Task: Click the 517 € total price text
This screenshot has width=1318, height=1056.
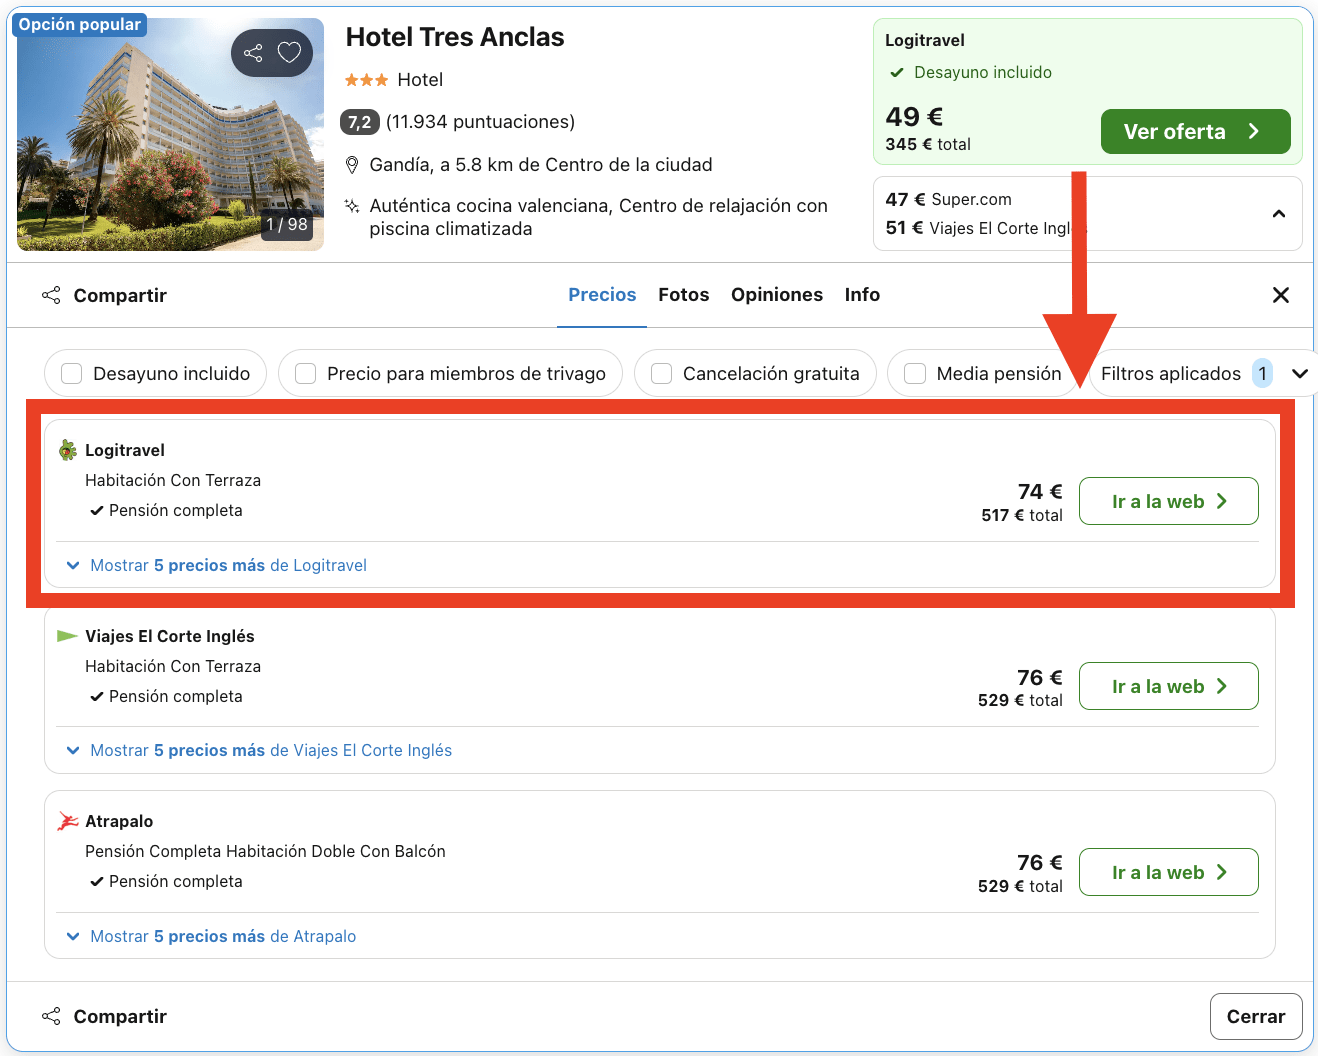Action: (1022, 516)
